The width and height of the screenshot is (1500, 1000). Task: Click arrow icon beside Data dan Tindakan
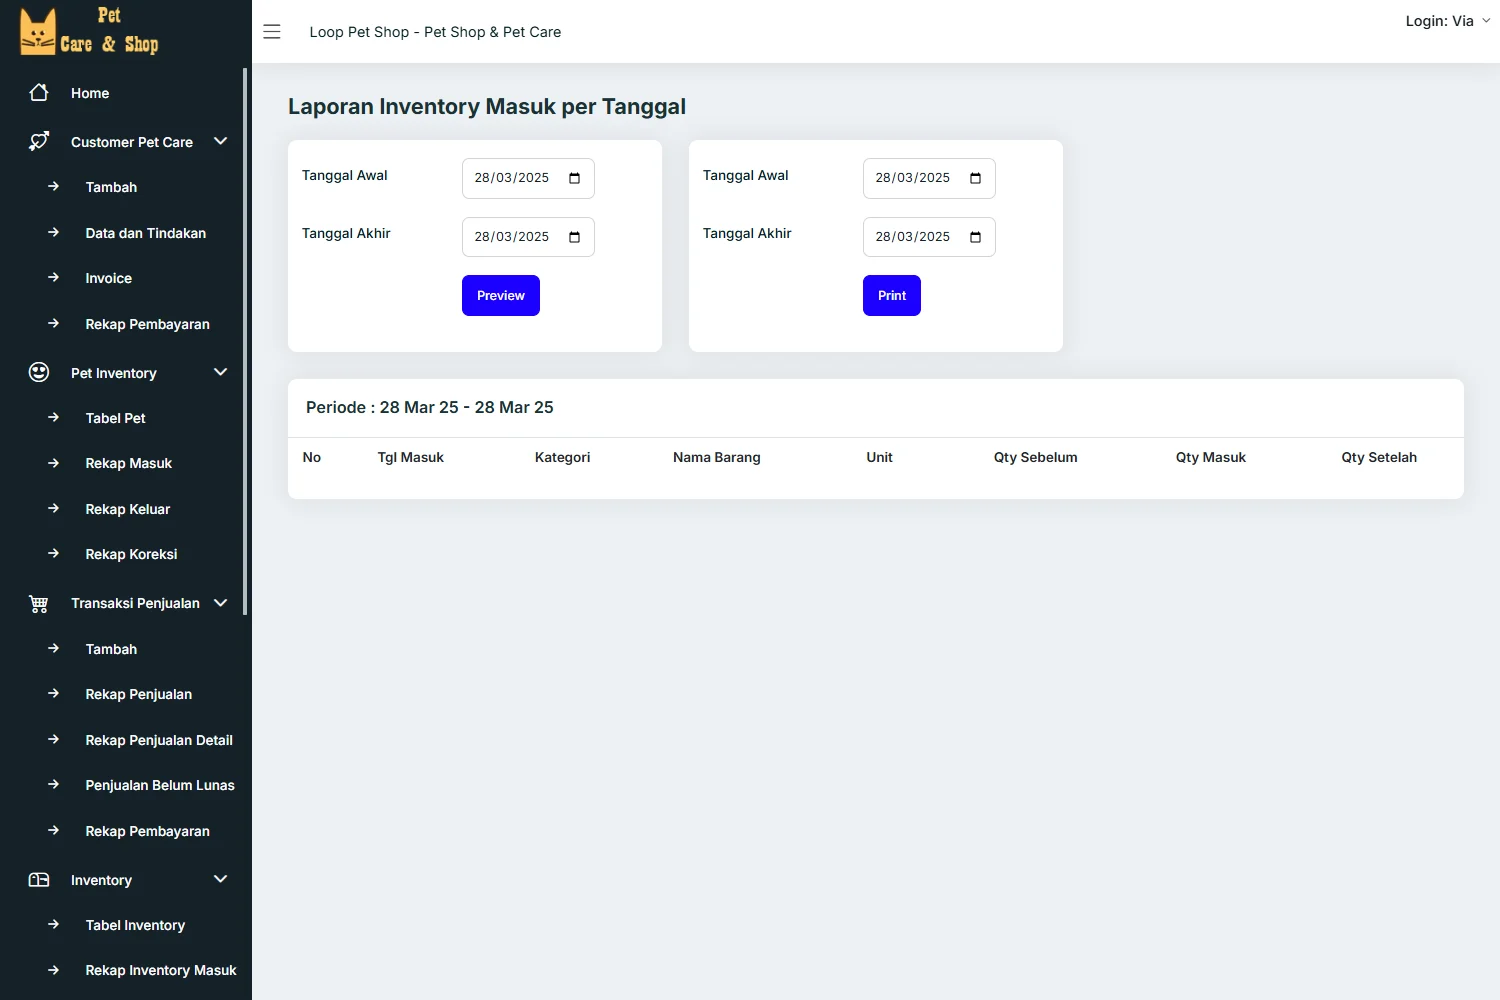point(54,232)
